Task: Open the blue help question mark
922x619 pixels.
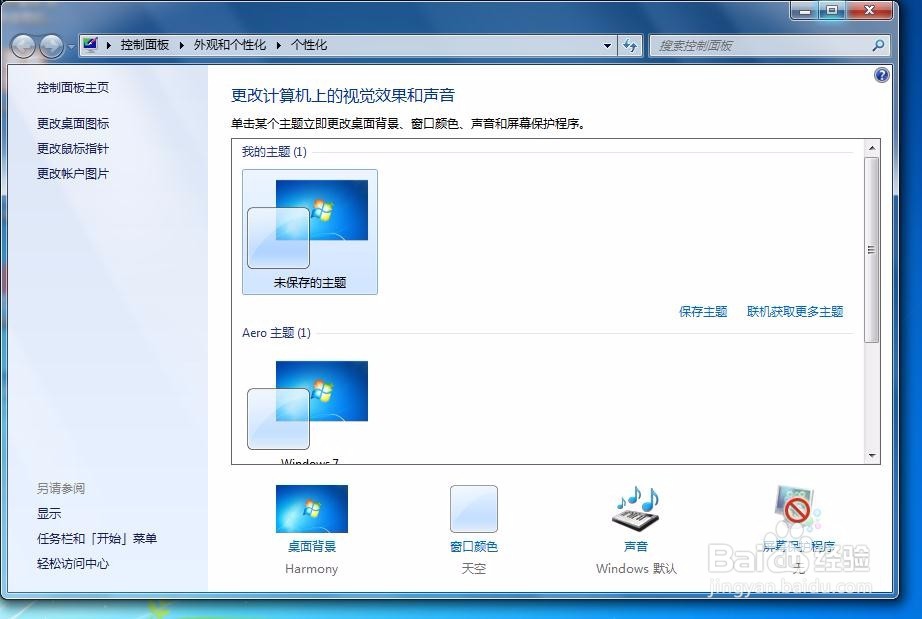Action: (x=881, y=75)
